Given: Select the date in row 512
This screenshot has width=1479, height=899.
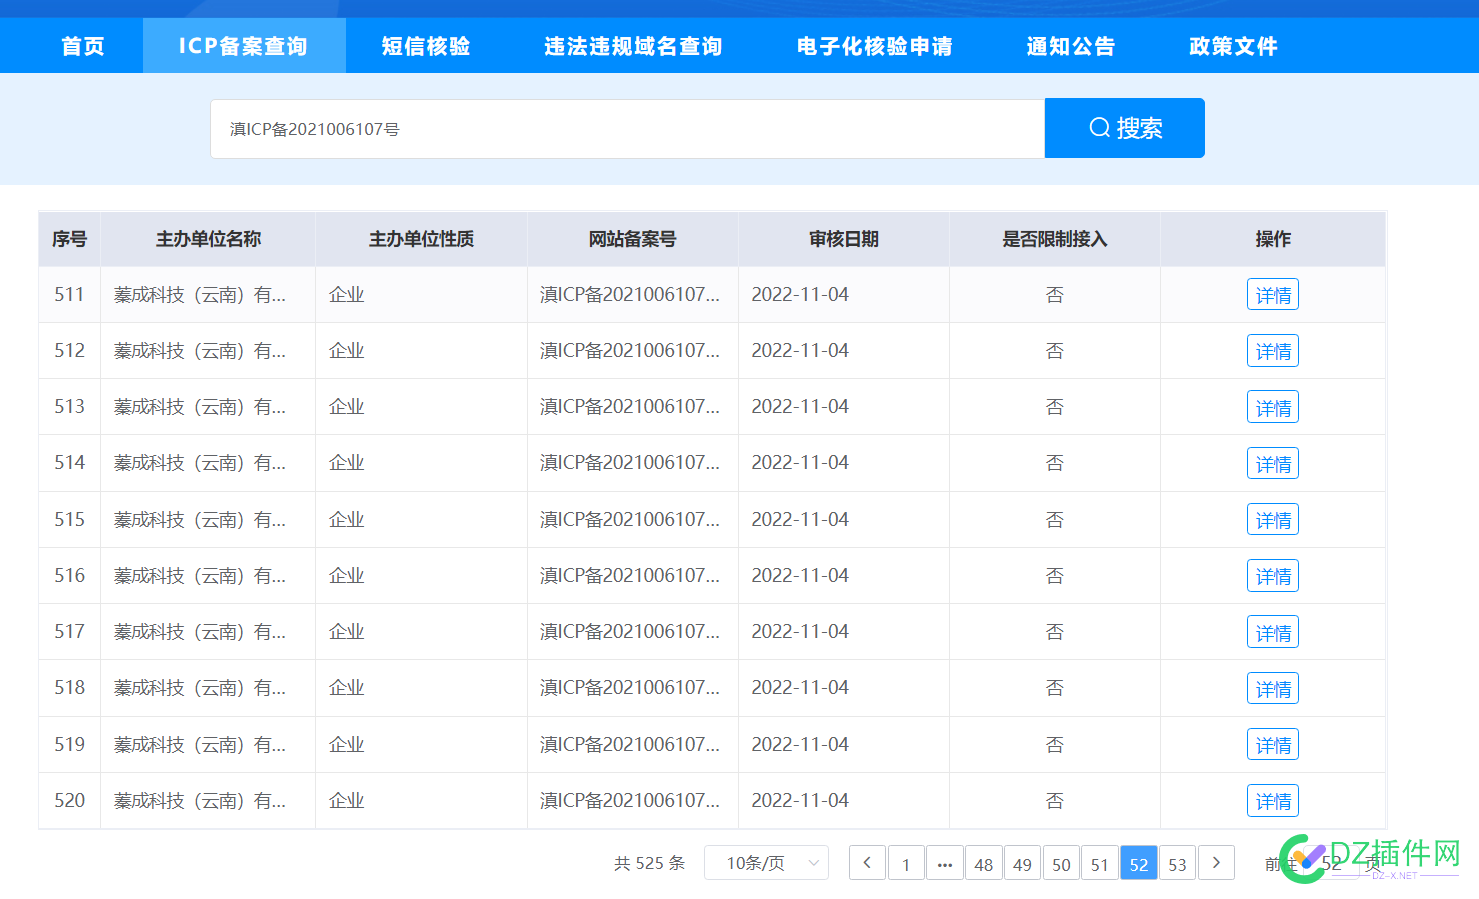Looking at the screenshot, I should point(800,351).
